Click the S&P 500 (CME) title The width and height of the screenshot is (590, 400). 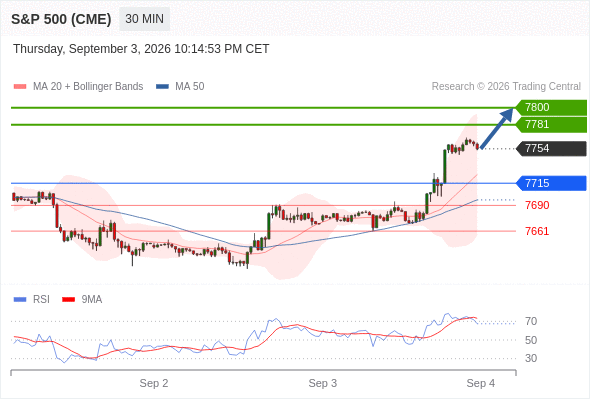tap(61, 19)
